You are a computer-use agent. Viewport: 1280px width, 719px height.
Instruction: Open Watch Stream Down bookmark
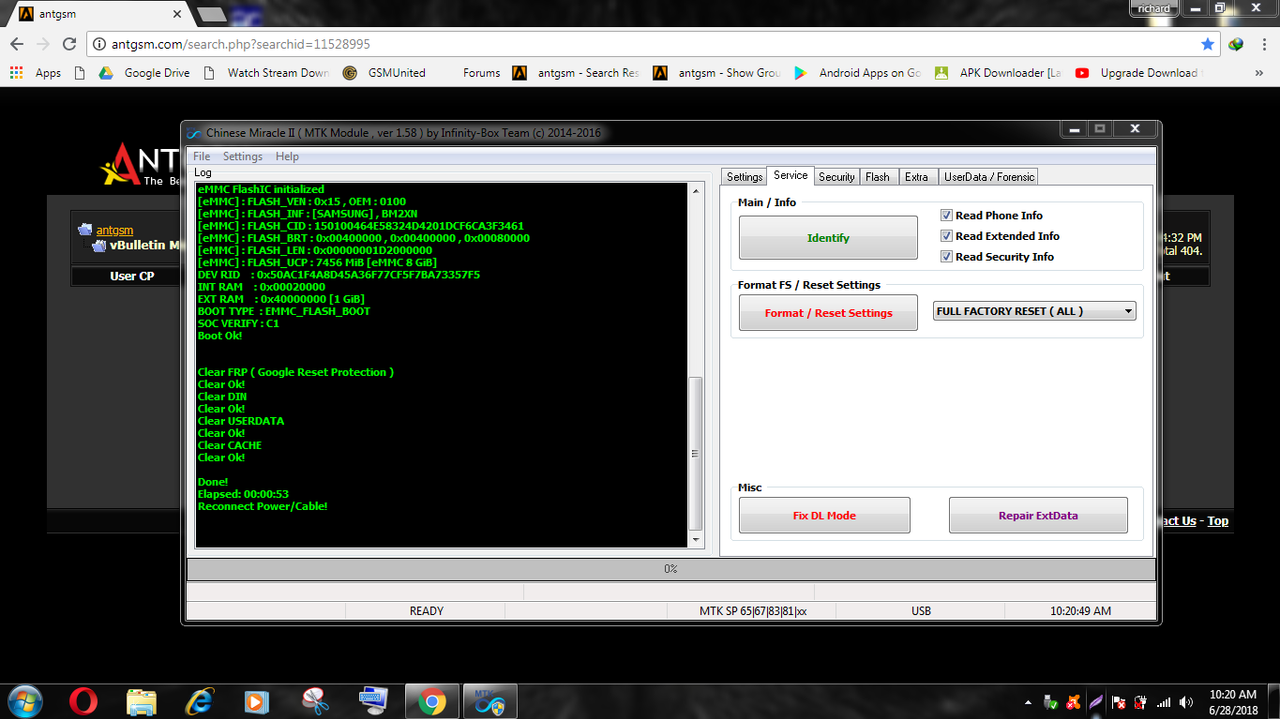[266, 73]
